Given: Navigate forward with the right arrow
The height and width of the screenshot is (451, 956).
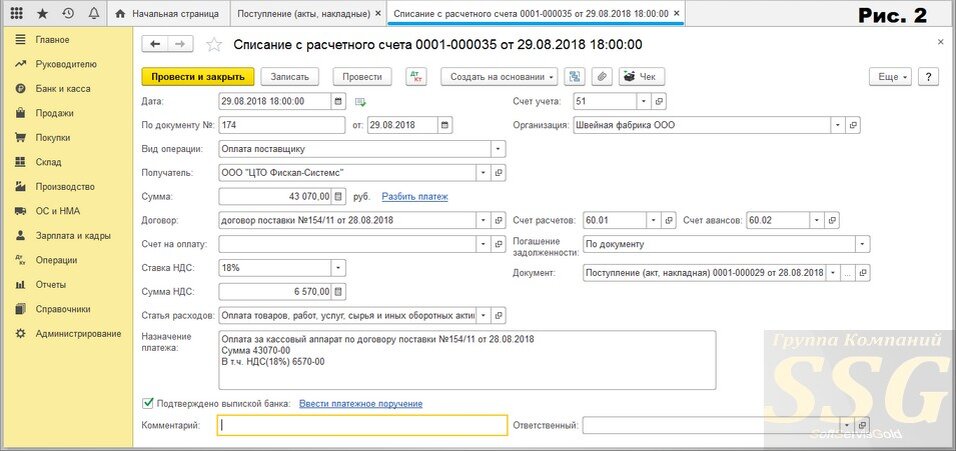Looking at the screenshot, I should pyautogui.click(x=180, y=44).
